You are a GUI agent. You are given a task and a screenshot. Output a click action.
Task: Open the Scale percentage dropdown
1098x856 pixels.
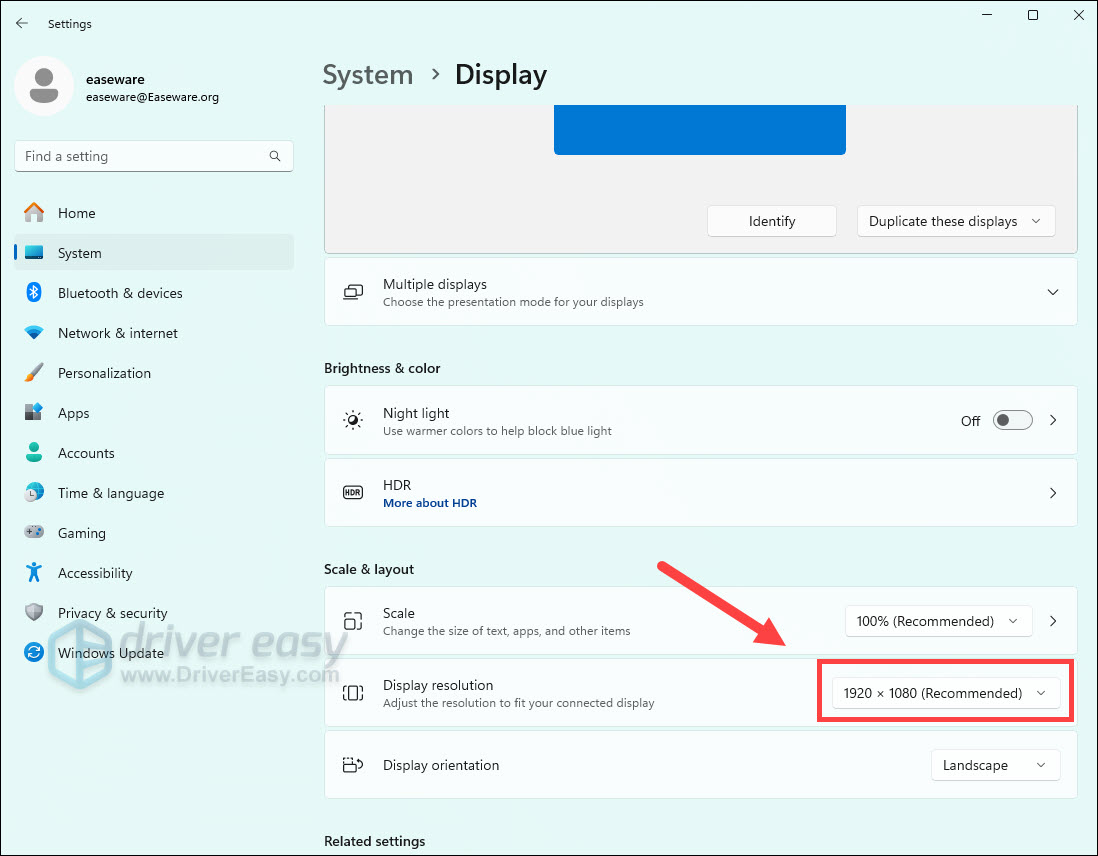(x=937, y=621)
